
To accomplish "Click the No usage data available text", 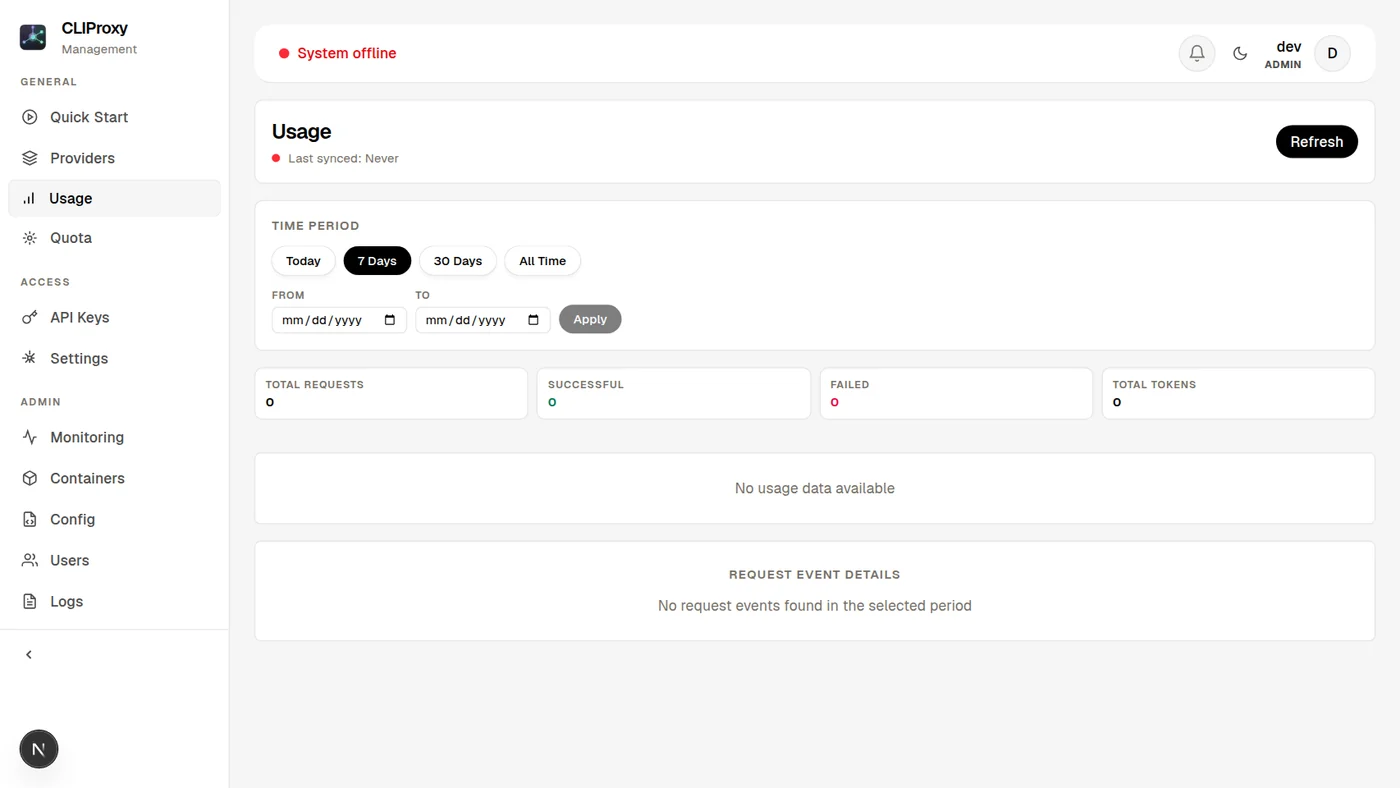I will (x=814, y=488).
